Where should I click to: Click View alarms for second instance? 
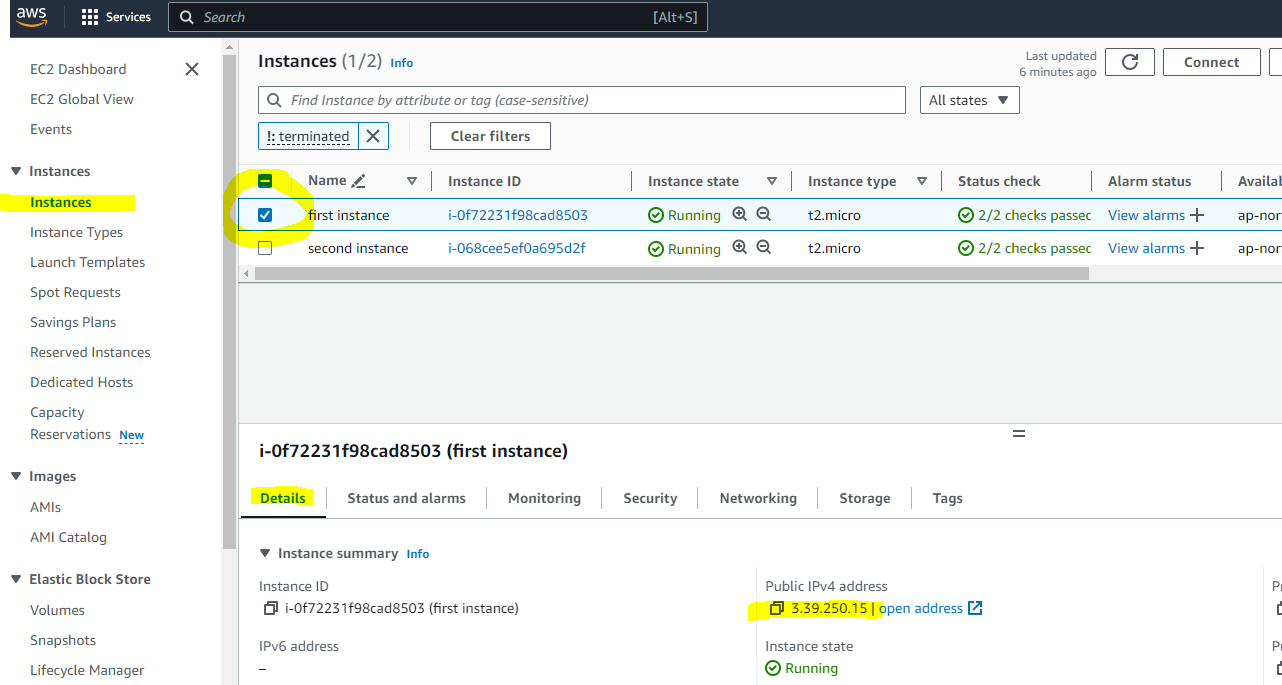click(x=1146, y=248)
